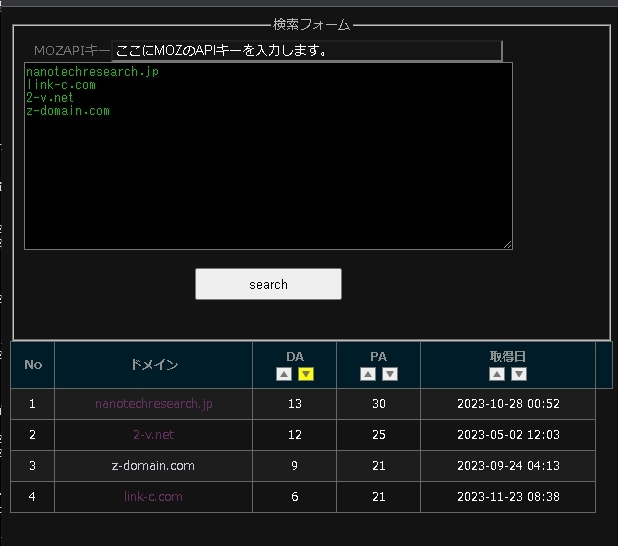Focus the MOZ API key input field
The width and height of the screenshot is (618, 546).
pos(307,50)
